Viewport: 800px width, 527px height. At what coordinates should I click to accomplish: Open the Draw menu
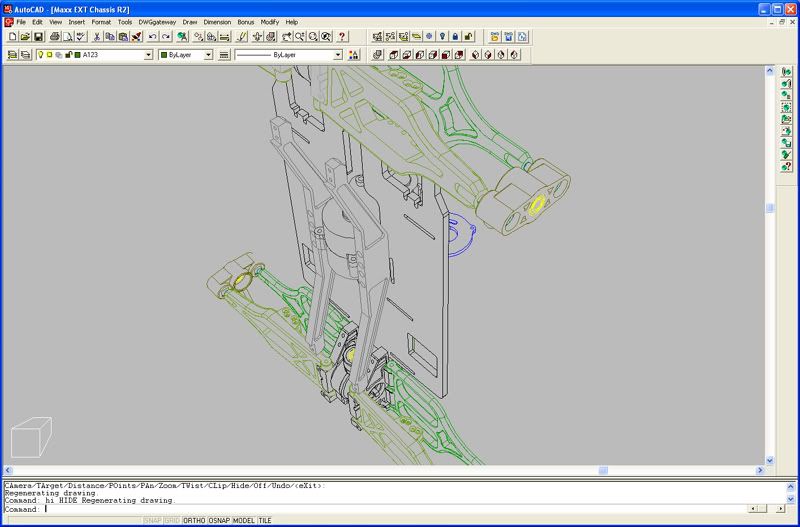tap(190, 21)
